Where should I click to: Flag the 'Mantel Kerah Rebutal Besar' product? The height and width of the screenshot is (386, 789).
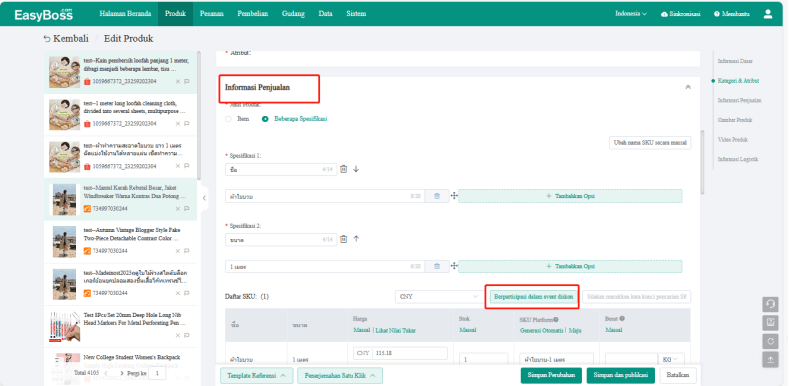click(187, 208)
